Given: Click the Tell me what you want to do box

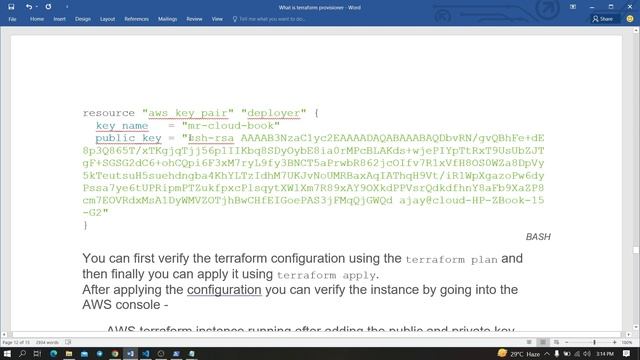Looking at the screenshot, I should click(269, 19).
